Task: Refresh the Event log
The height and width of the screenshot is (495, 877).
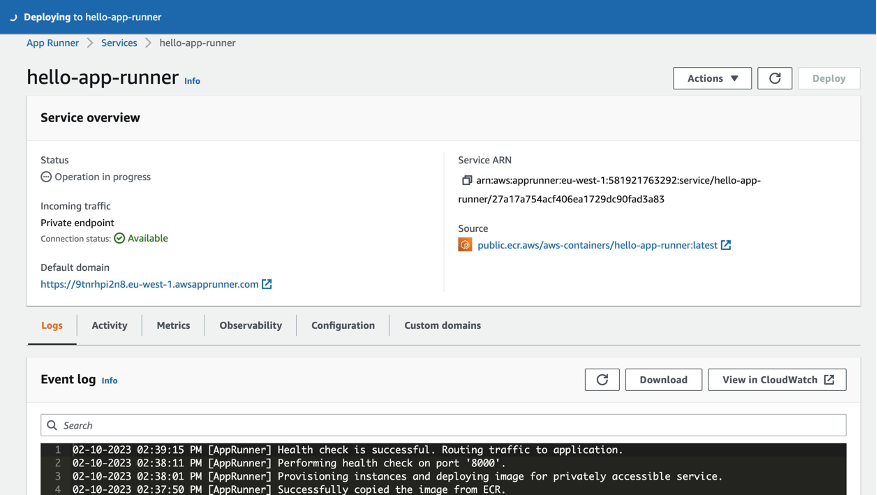Action: click(602, 380)
